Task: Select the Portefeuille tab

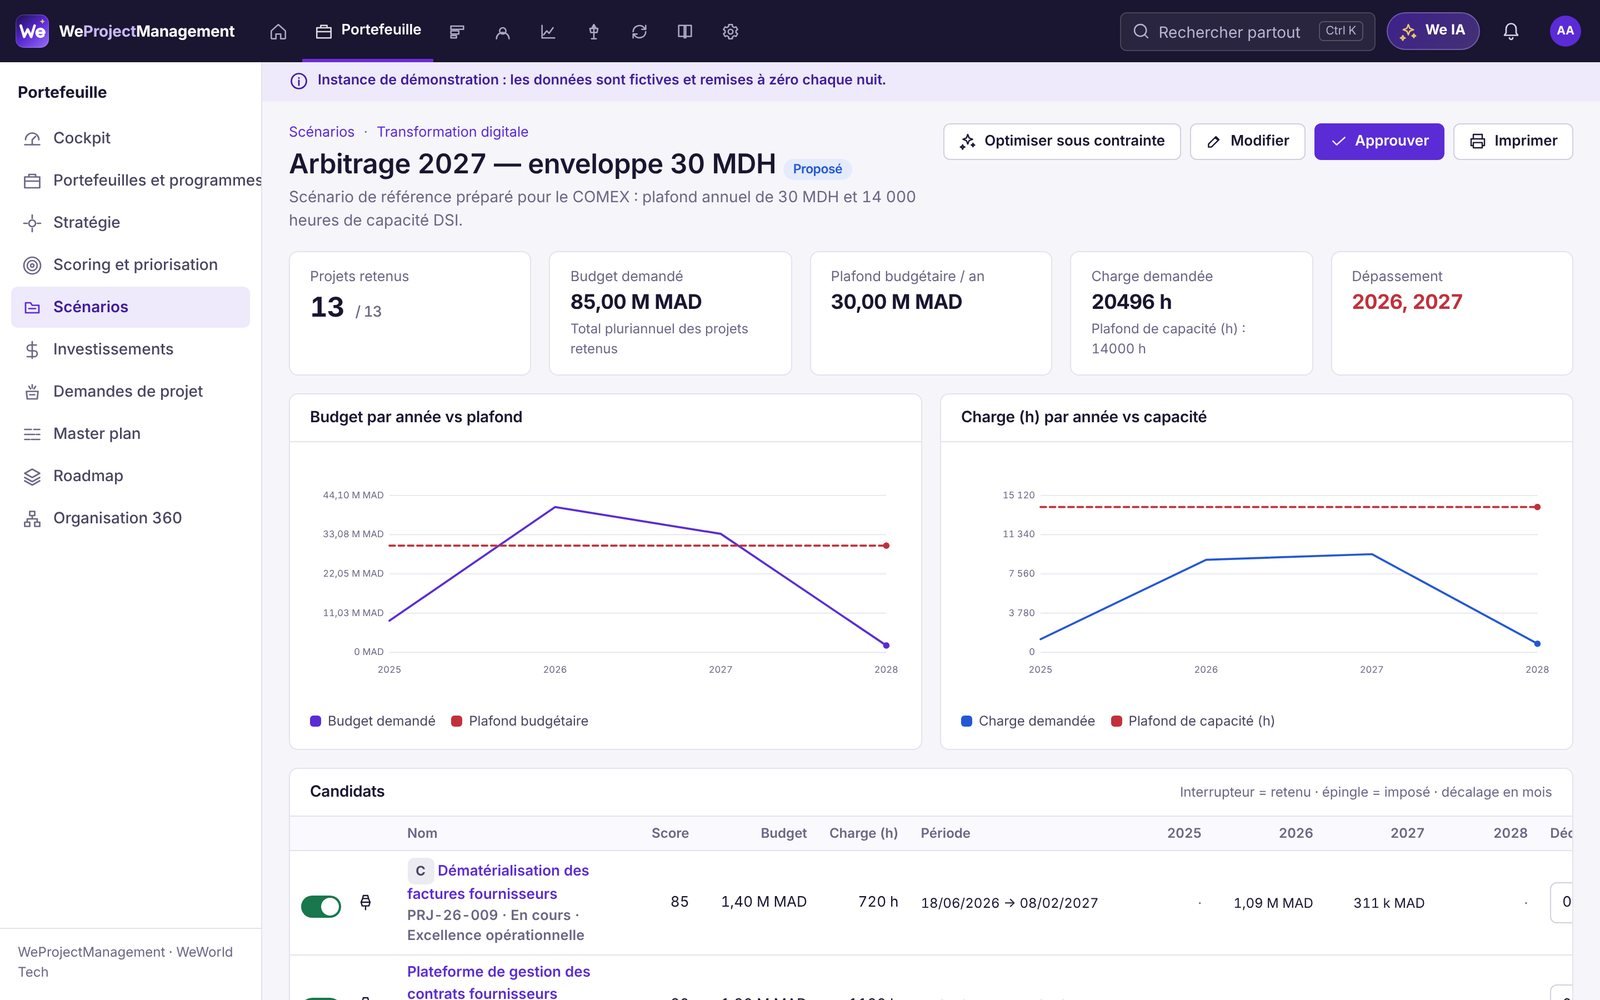Action: pyautogui.click(x=368, y=30)
